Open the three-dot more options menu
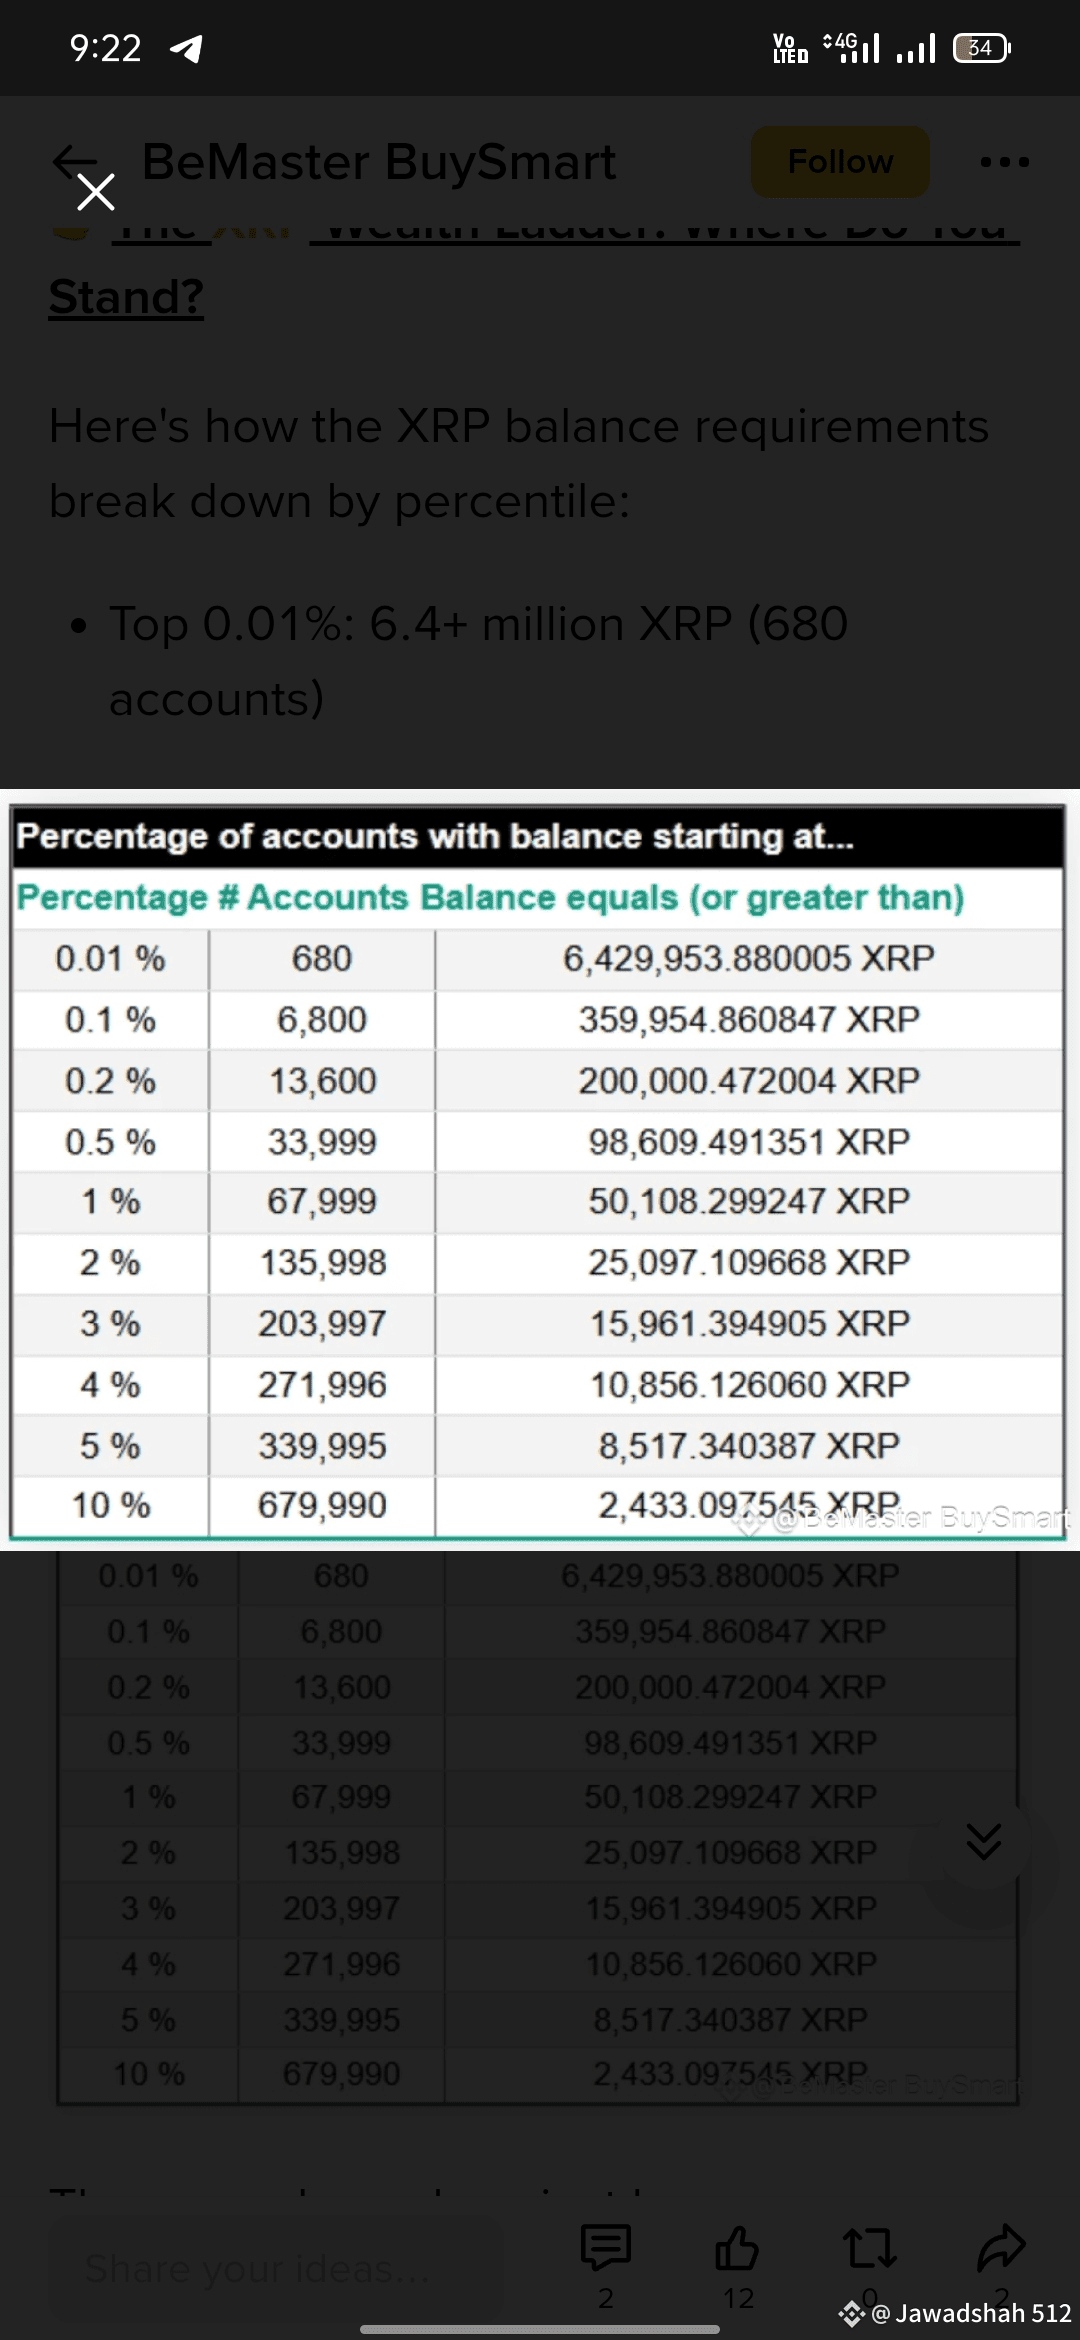1080x2340 pixels. pos(1004,161)
